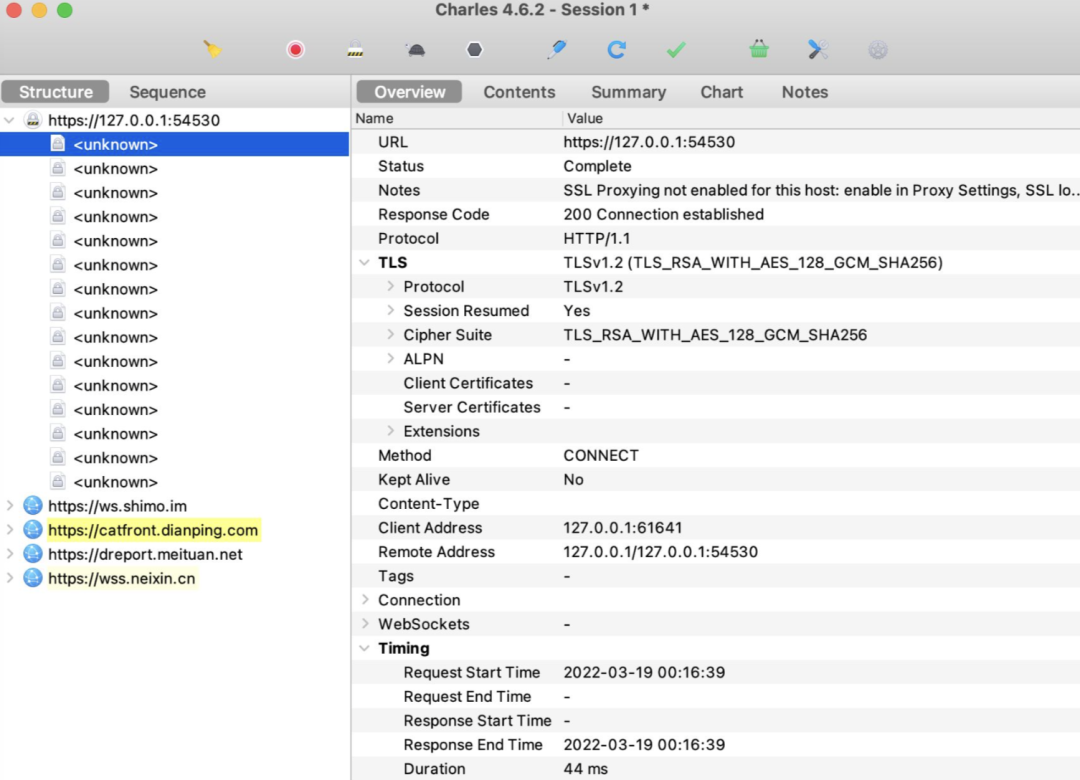Screen dimensions: 1080x780
Task: Click the Duration value 44 ms
Action: [x=585, y=769]
